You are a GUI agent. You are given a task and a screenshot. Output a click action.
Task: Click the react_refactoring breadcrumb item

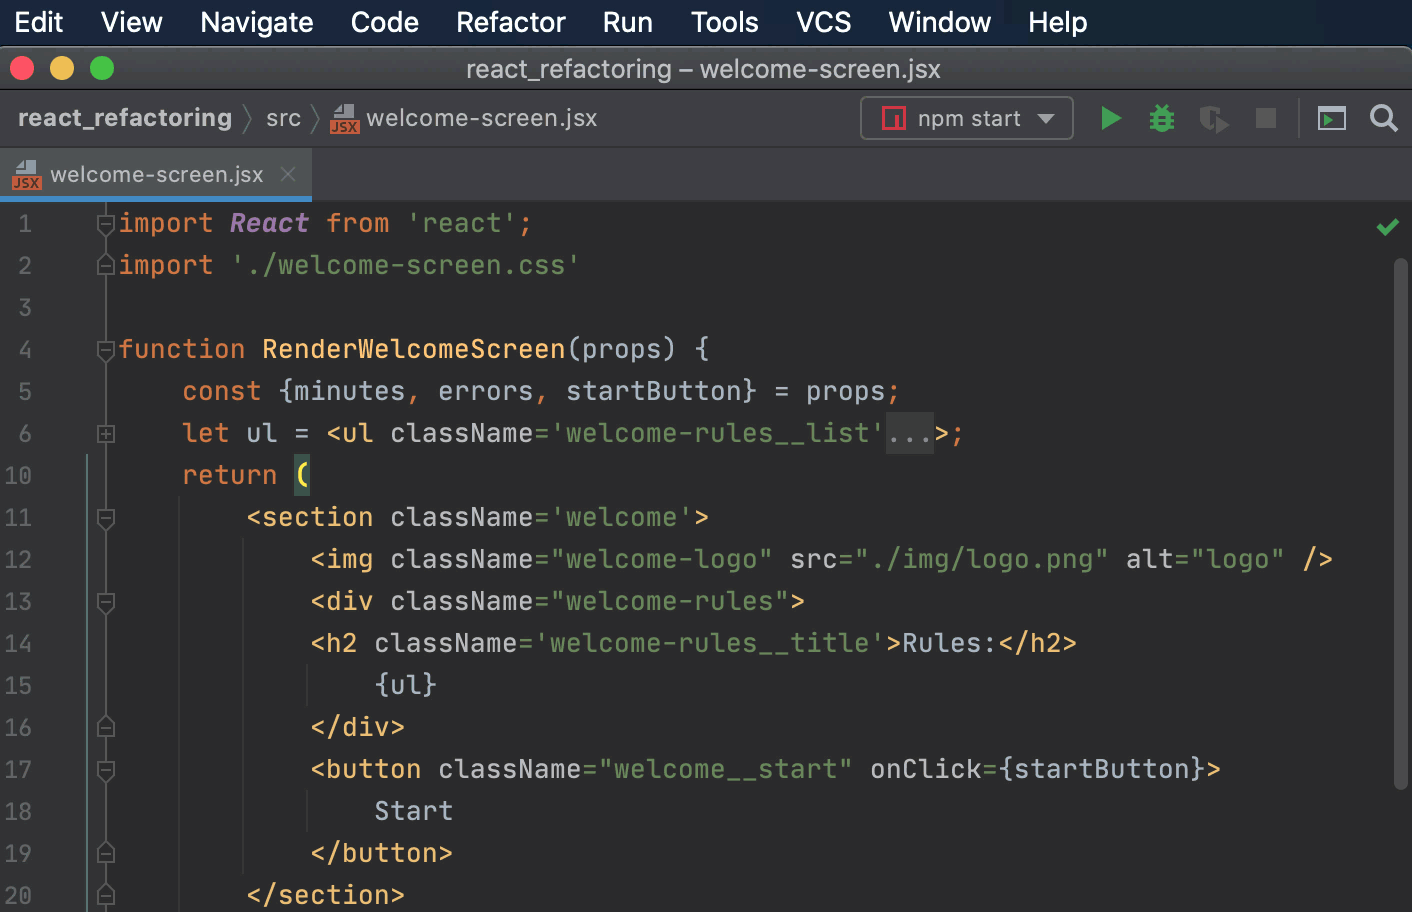point(124,117)
